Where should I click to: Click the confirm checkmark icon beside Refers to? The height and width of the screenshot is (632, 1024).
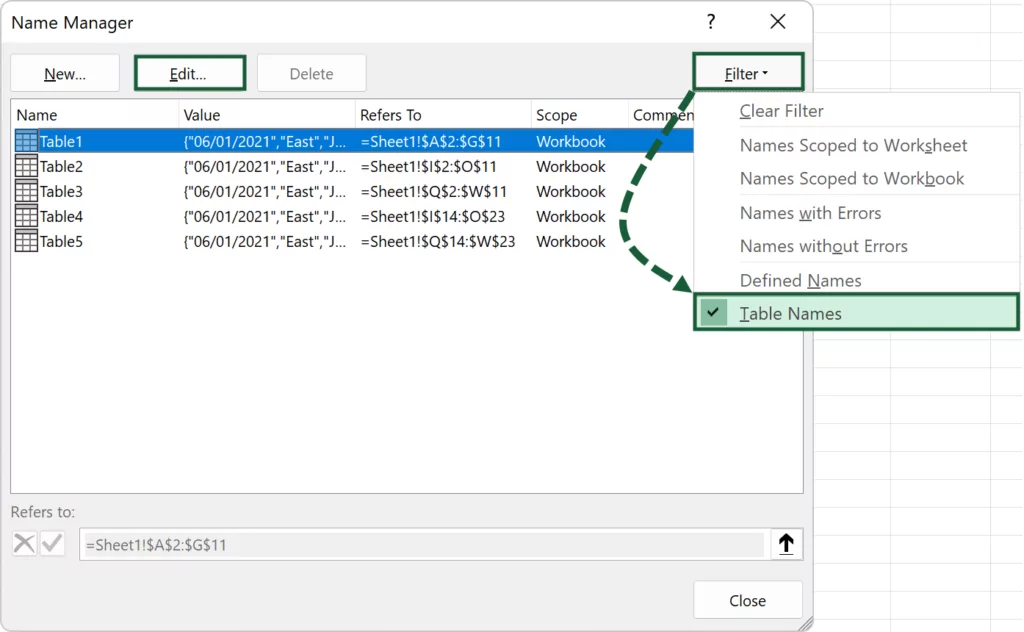point(52,544)
